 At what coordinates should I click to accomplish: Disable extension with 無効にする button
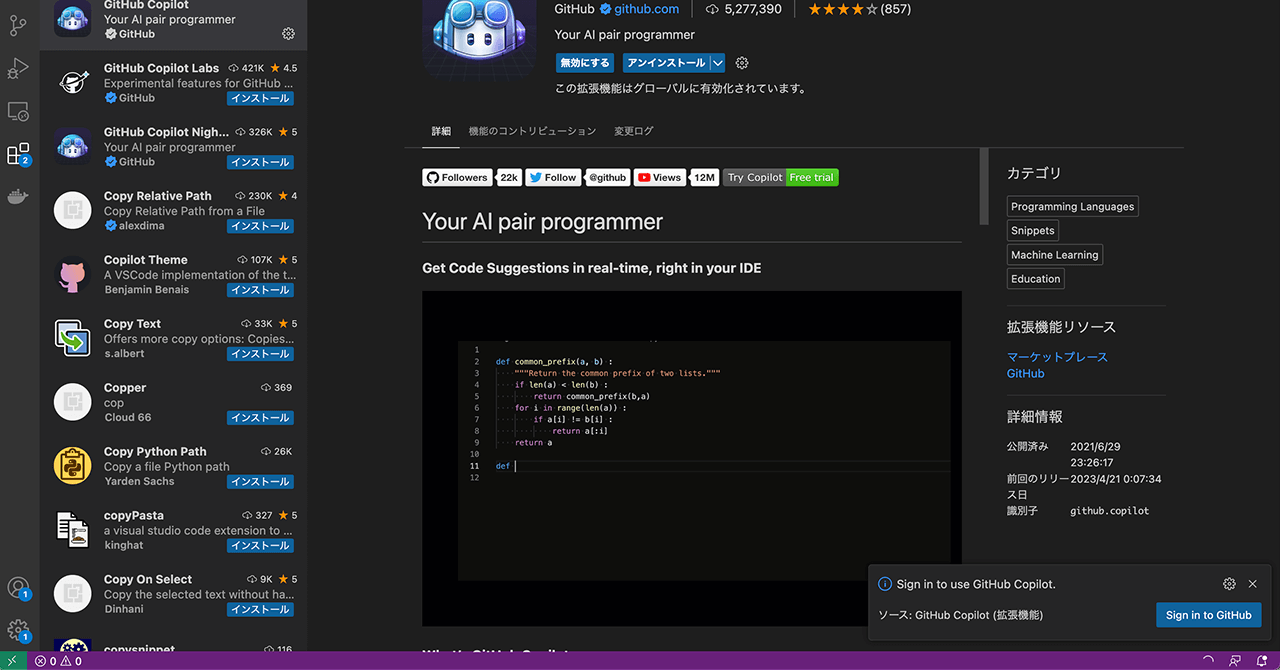click(585, 63)
